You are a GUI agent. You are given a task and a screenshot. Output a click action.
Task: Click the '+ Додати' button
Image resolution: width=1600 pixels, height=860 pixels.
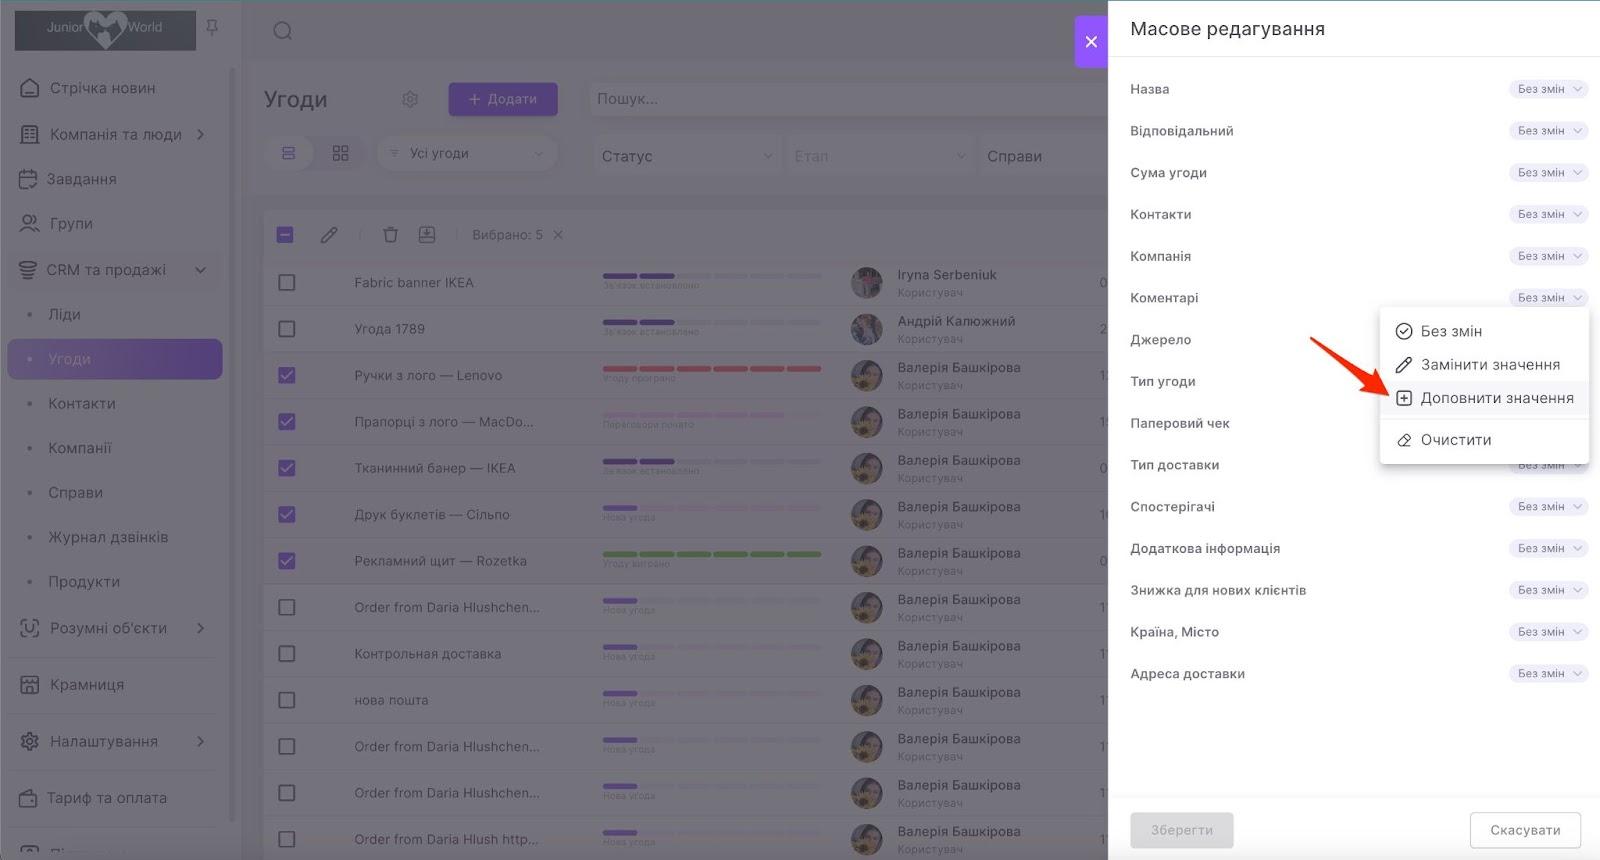pos(502,99)
